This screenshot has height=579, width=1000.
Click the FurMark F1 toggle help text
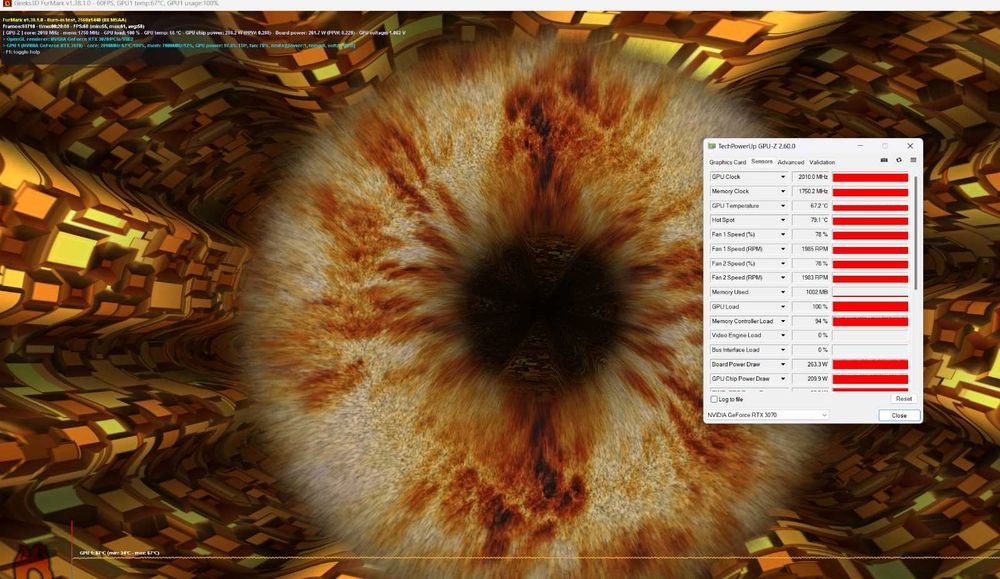pyautogui.click(x=23, y=52)
